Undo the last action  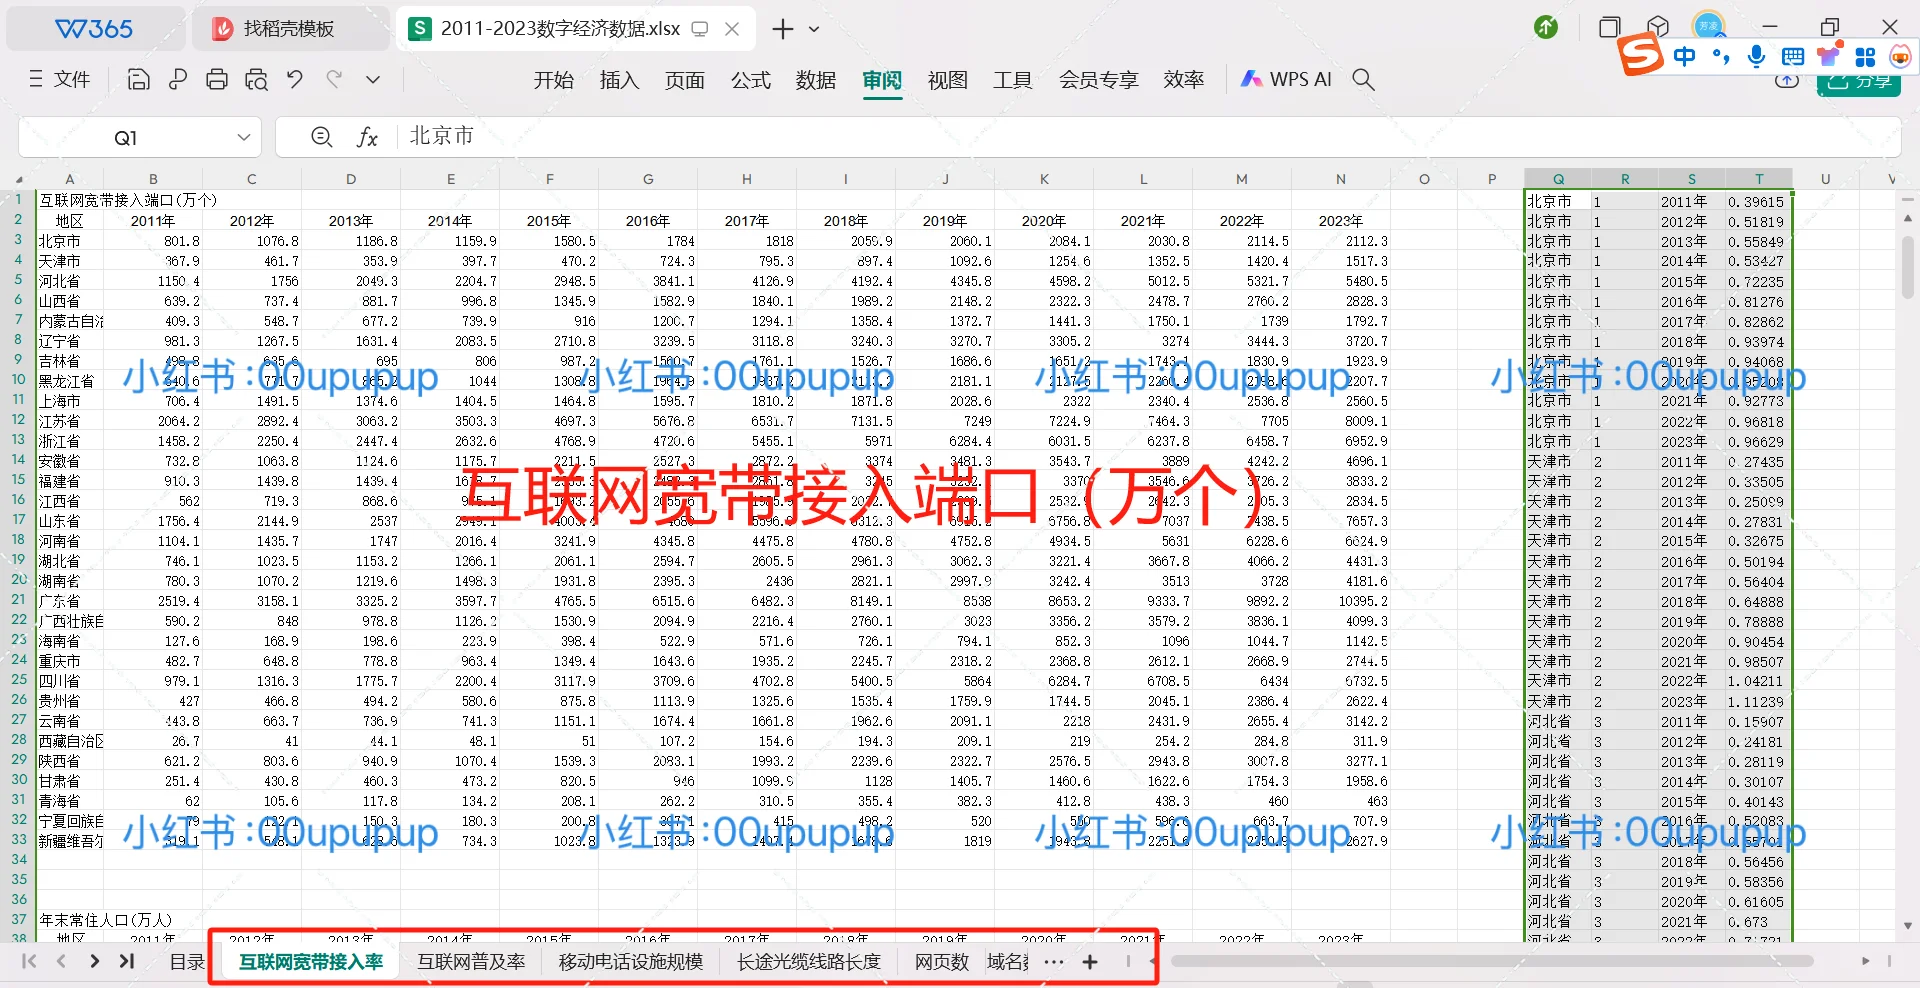[x=295, y=79]
